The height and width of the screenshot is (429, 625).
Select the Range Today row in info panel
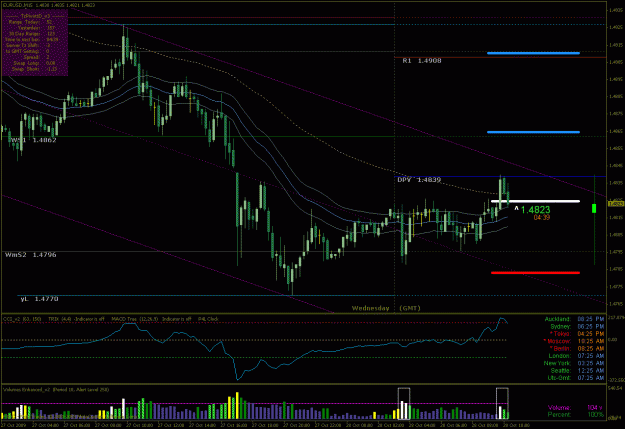coord(30,22)
